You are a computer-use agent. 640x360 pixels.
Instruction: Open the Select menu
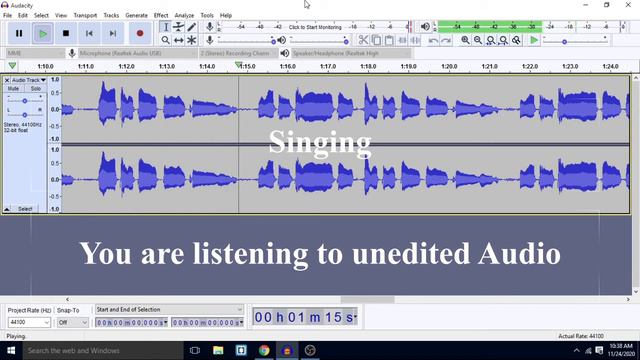pyautogui.click(x=41, y=15)
